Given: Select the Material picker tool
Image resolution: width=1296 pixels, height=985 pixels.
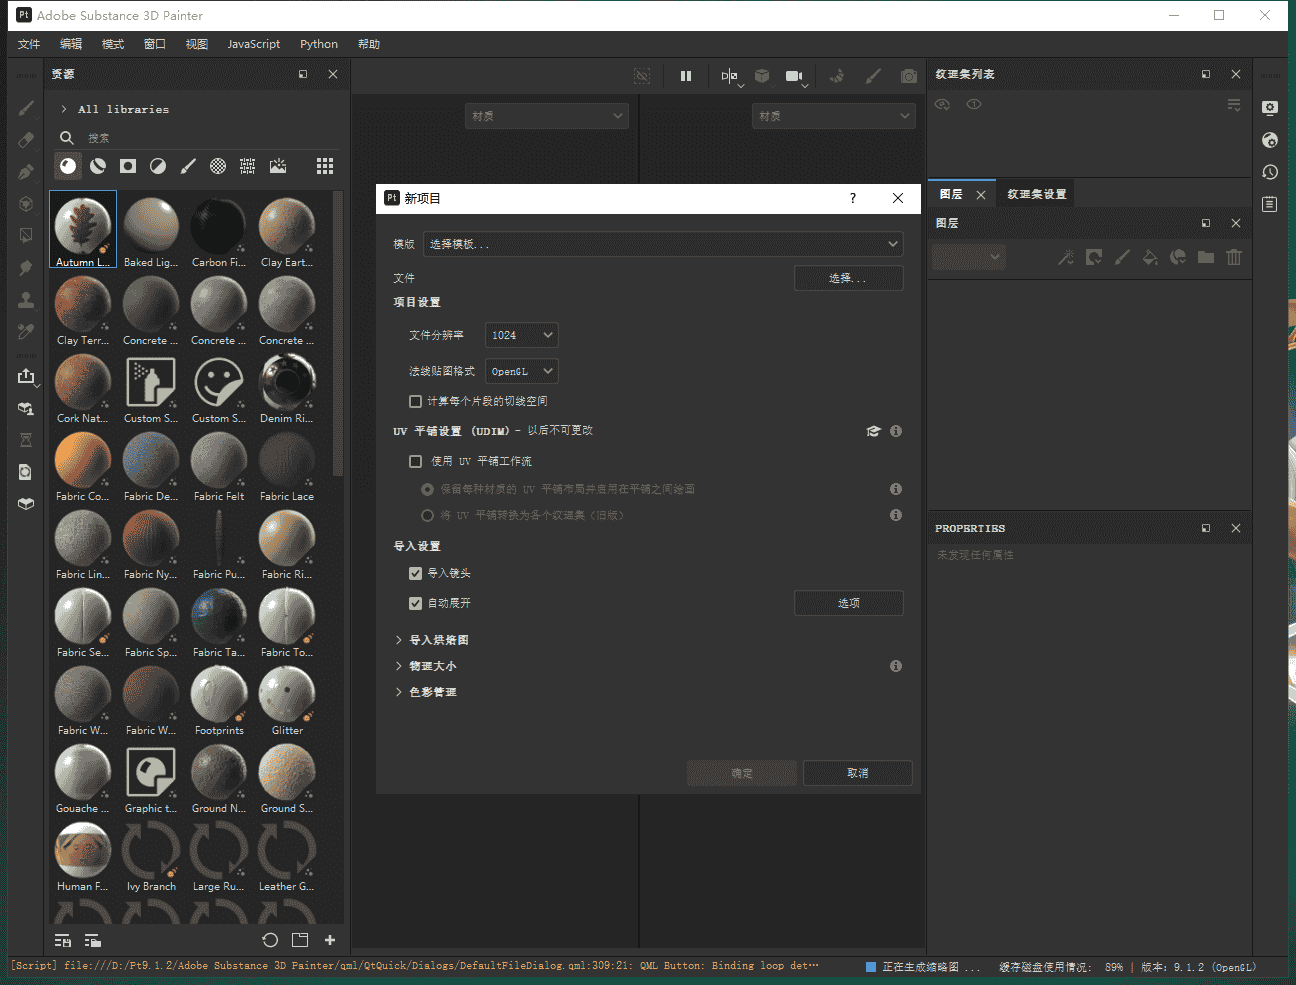Looking at the screenshot, I should [26, 332].
